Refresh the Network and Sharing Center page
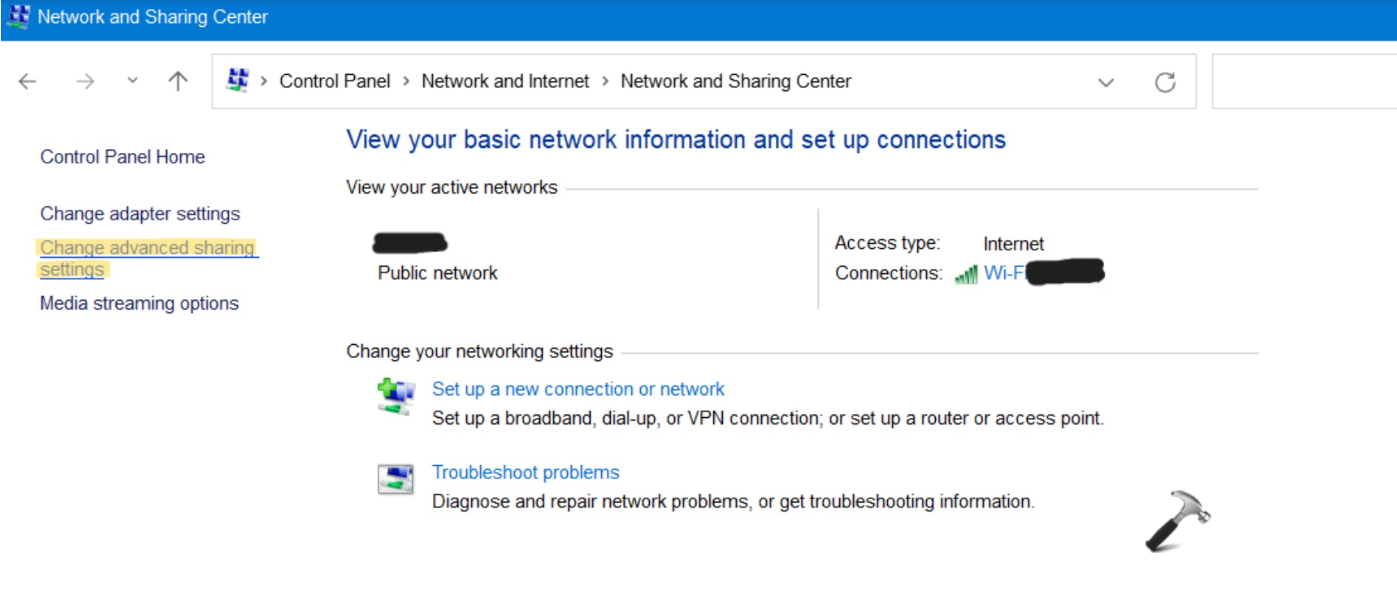The height and width of the screenshot is (603, 1397). coord(1165,82)
